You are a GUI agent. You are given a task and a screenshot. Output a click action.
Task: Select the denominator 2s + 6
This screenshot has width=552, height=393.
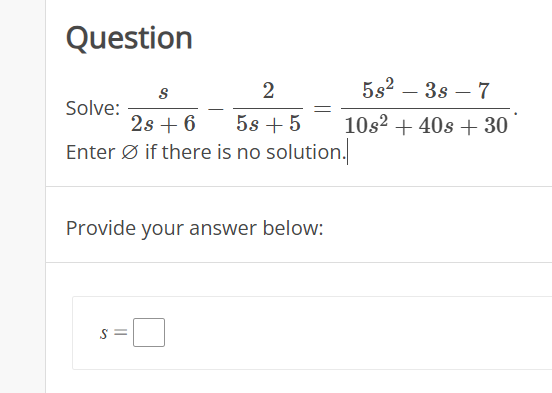[163, 124]
